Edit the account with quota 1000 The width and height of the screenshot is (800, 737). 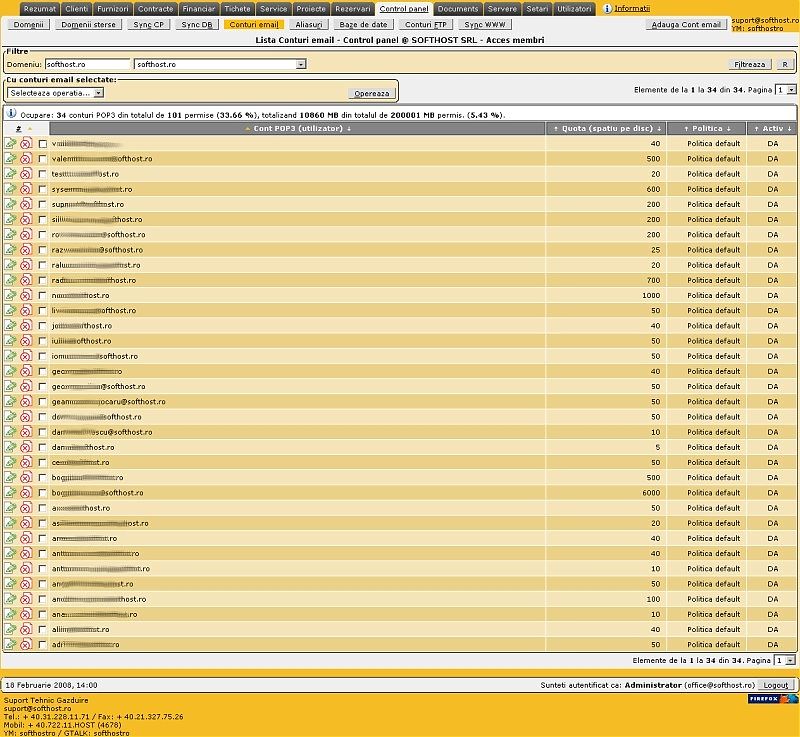pyautogui.click(x=10, y=295)
